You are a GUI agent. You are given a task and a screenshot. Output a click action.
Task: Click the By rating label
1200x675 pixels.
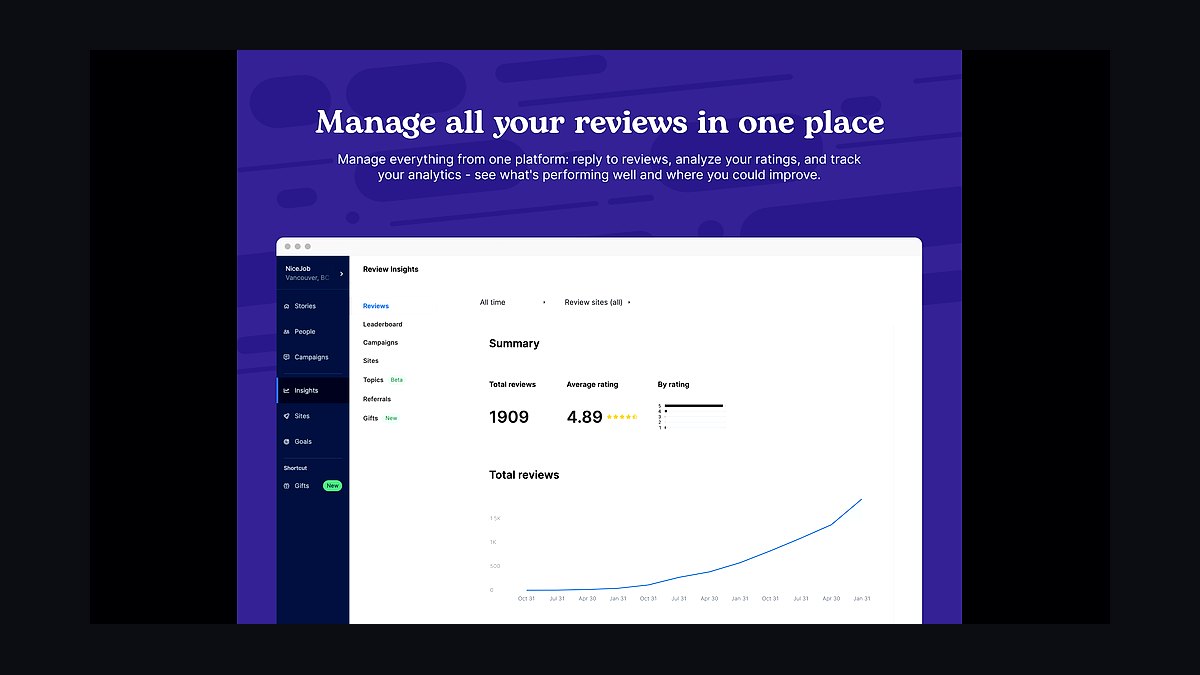pos(673,384)
